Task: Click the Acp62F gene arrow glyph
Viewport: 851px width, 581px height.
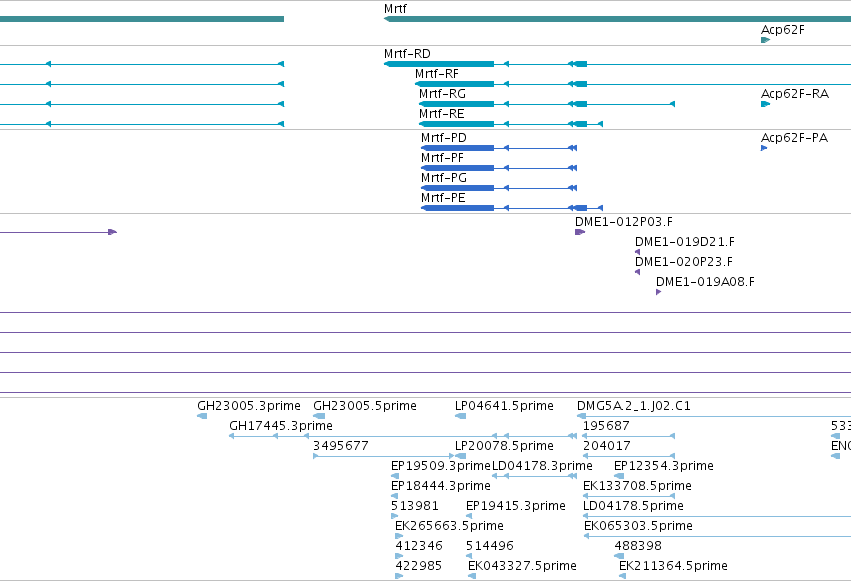Action: (x=765, y=40)
